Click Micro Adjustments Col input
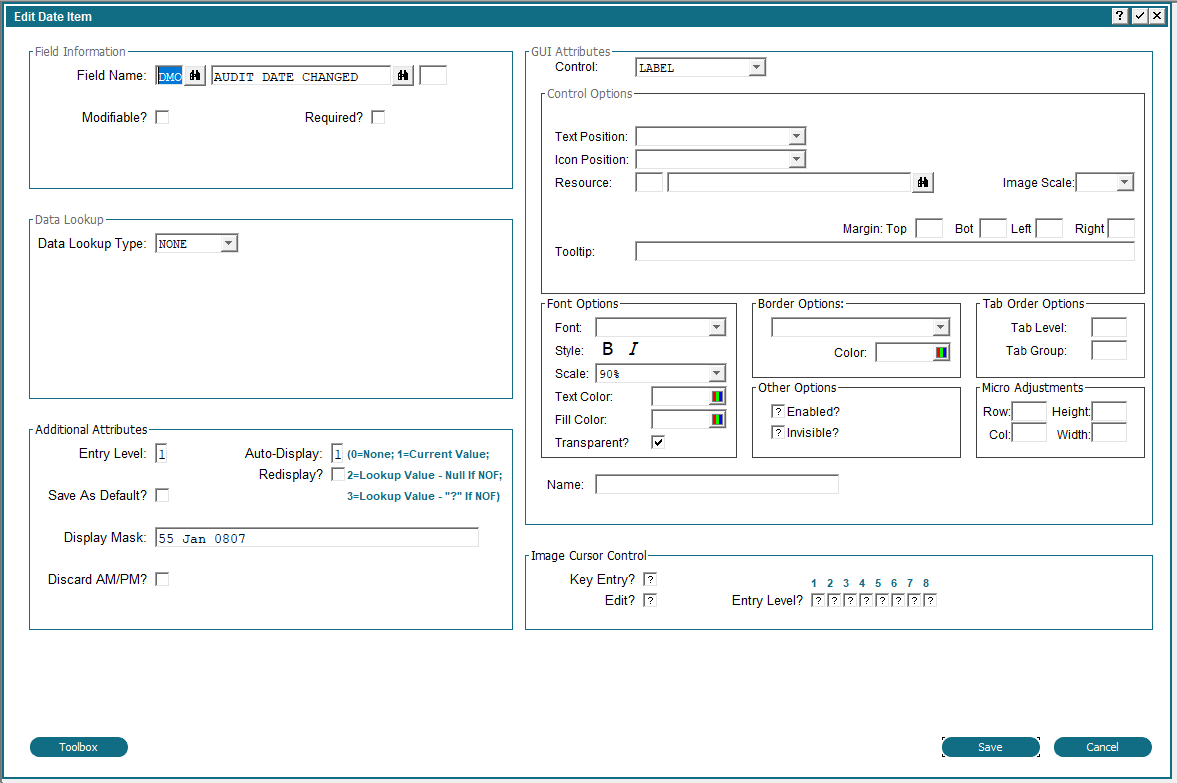1177x783 pixels. pos(1029,434)
